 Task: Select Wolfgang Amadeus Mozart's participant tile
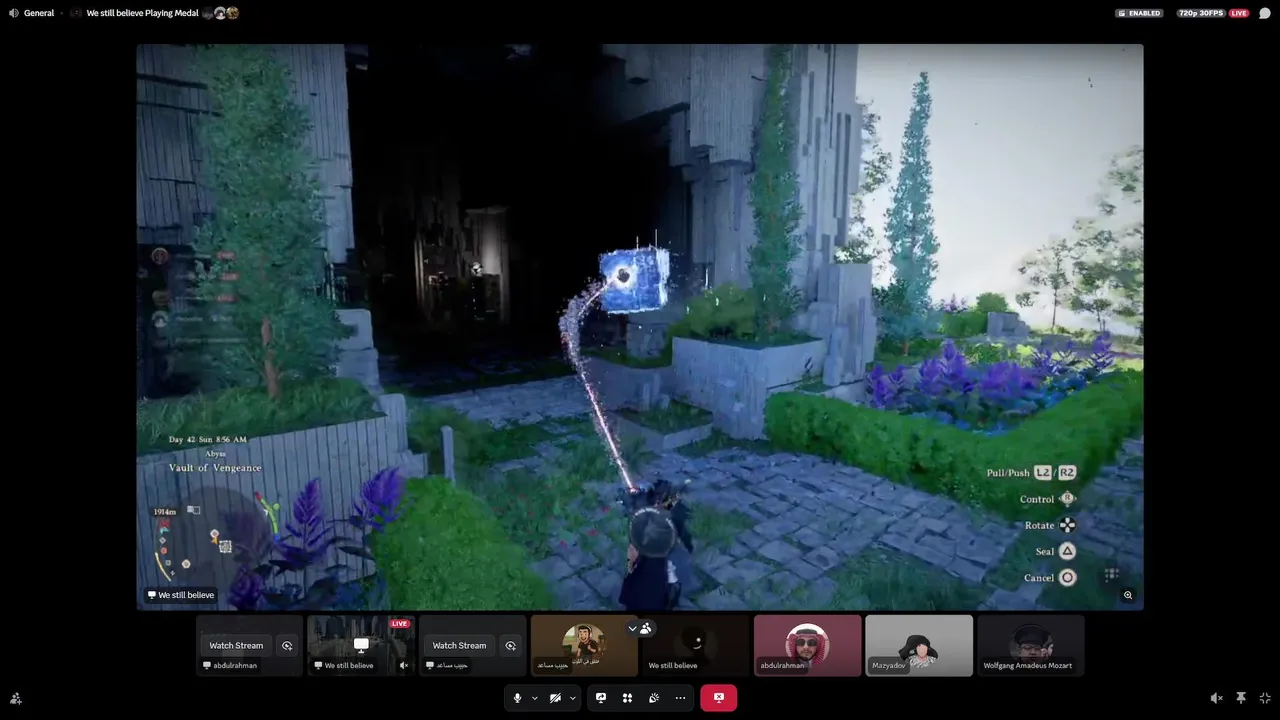pyautogui.click(x=1031, y=645)
